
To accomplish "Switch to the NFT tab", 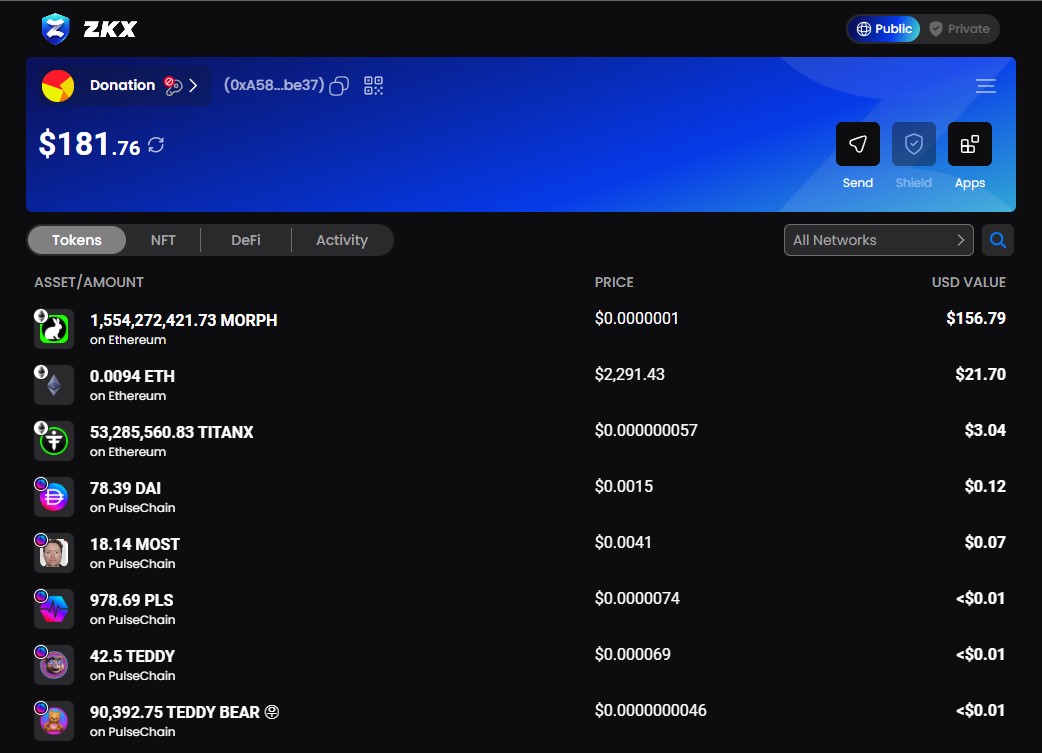I will [x=163, y=240].
